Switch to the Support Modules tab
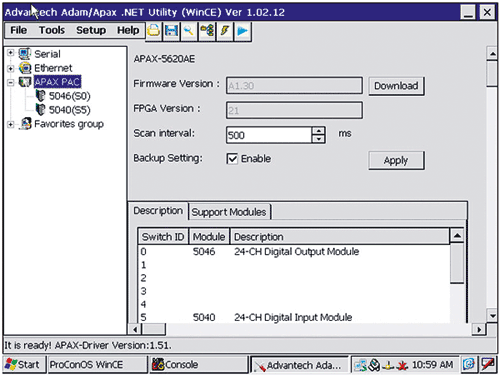The height and width of the screenshot is (380, 500). click(229, 212)
